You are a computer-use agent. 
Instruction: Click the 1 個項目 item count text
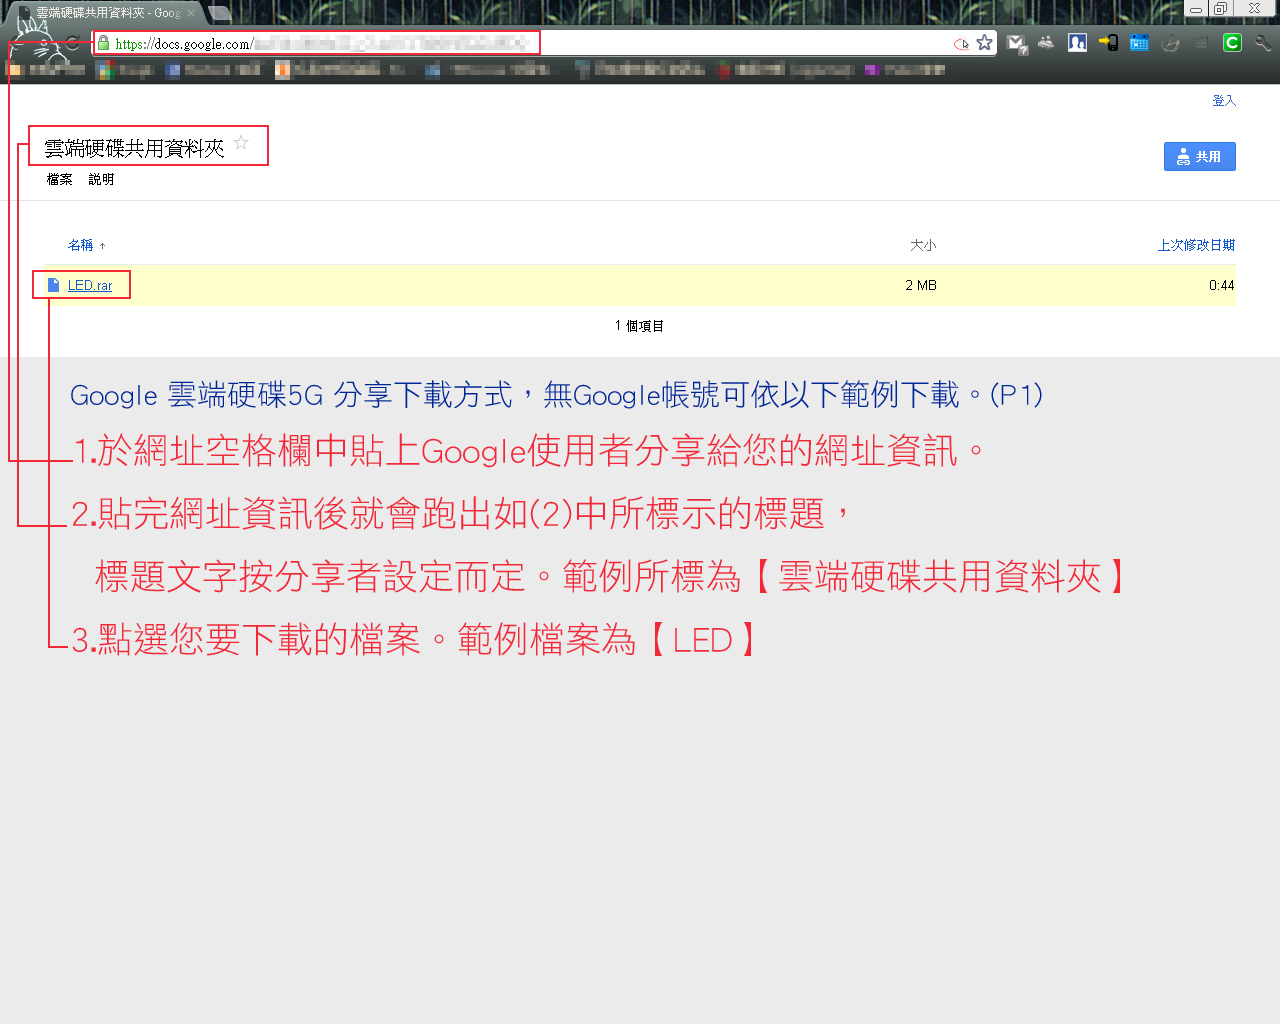[639, 326]
